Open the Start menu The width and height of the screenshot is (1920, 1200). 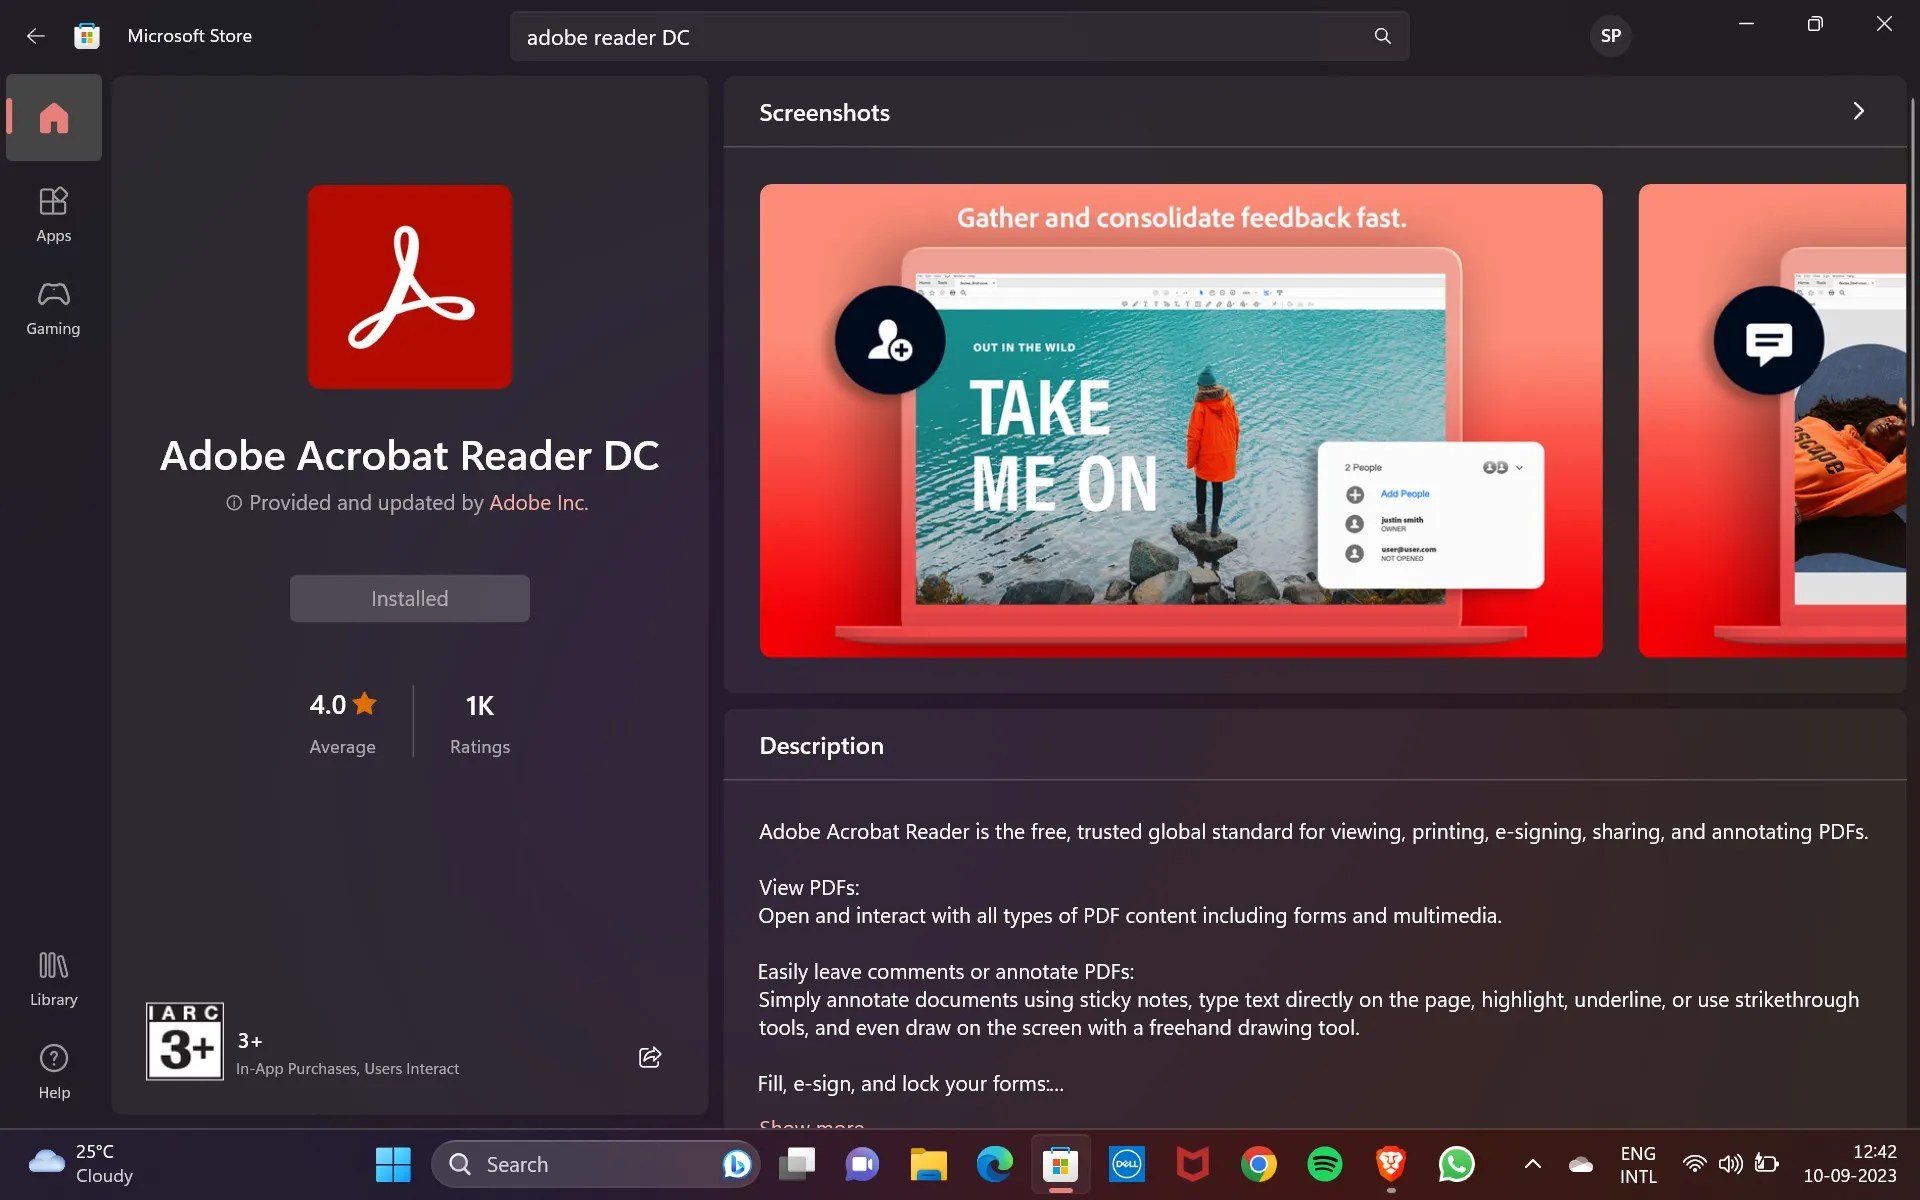(x=392, y=1164)
